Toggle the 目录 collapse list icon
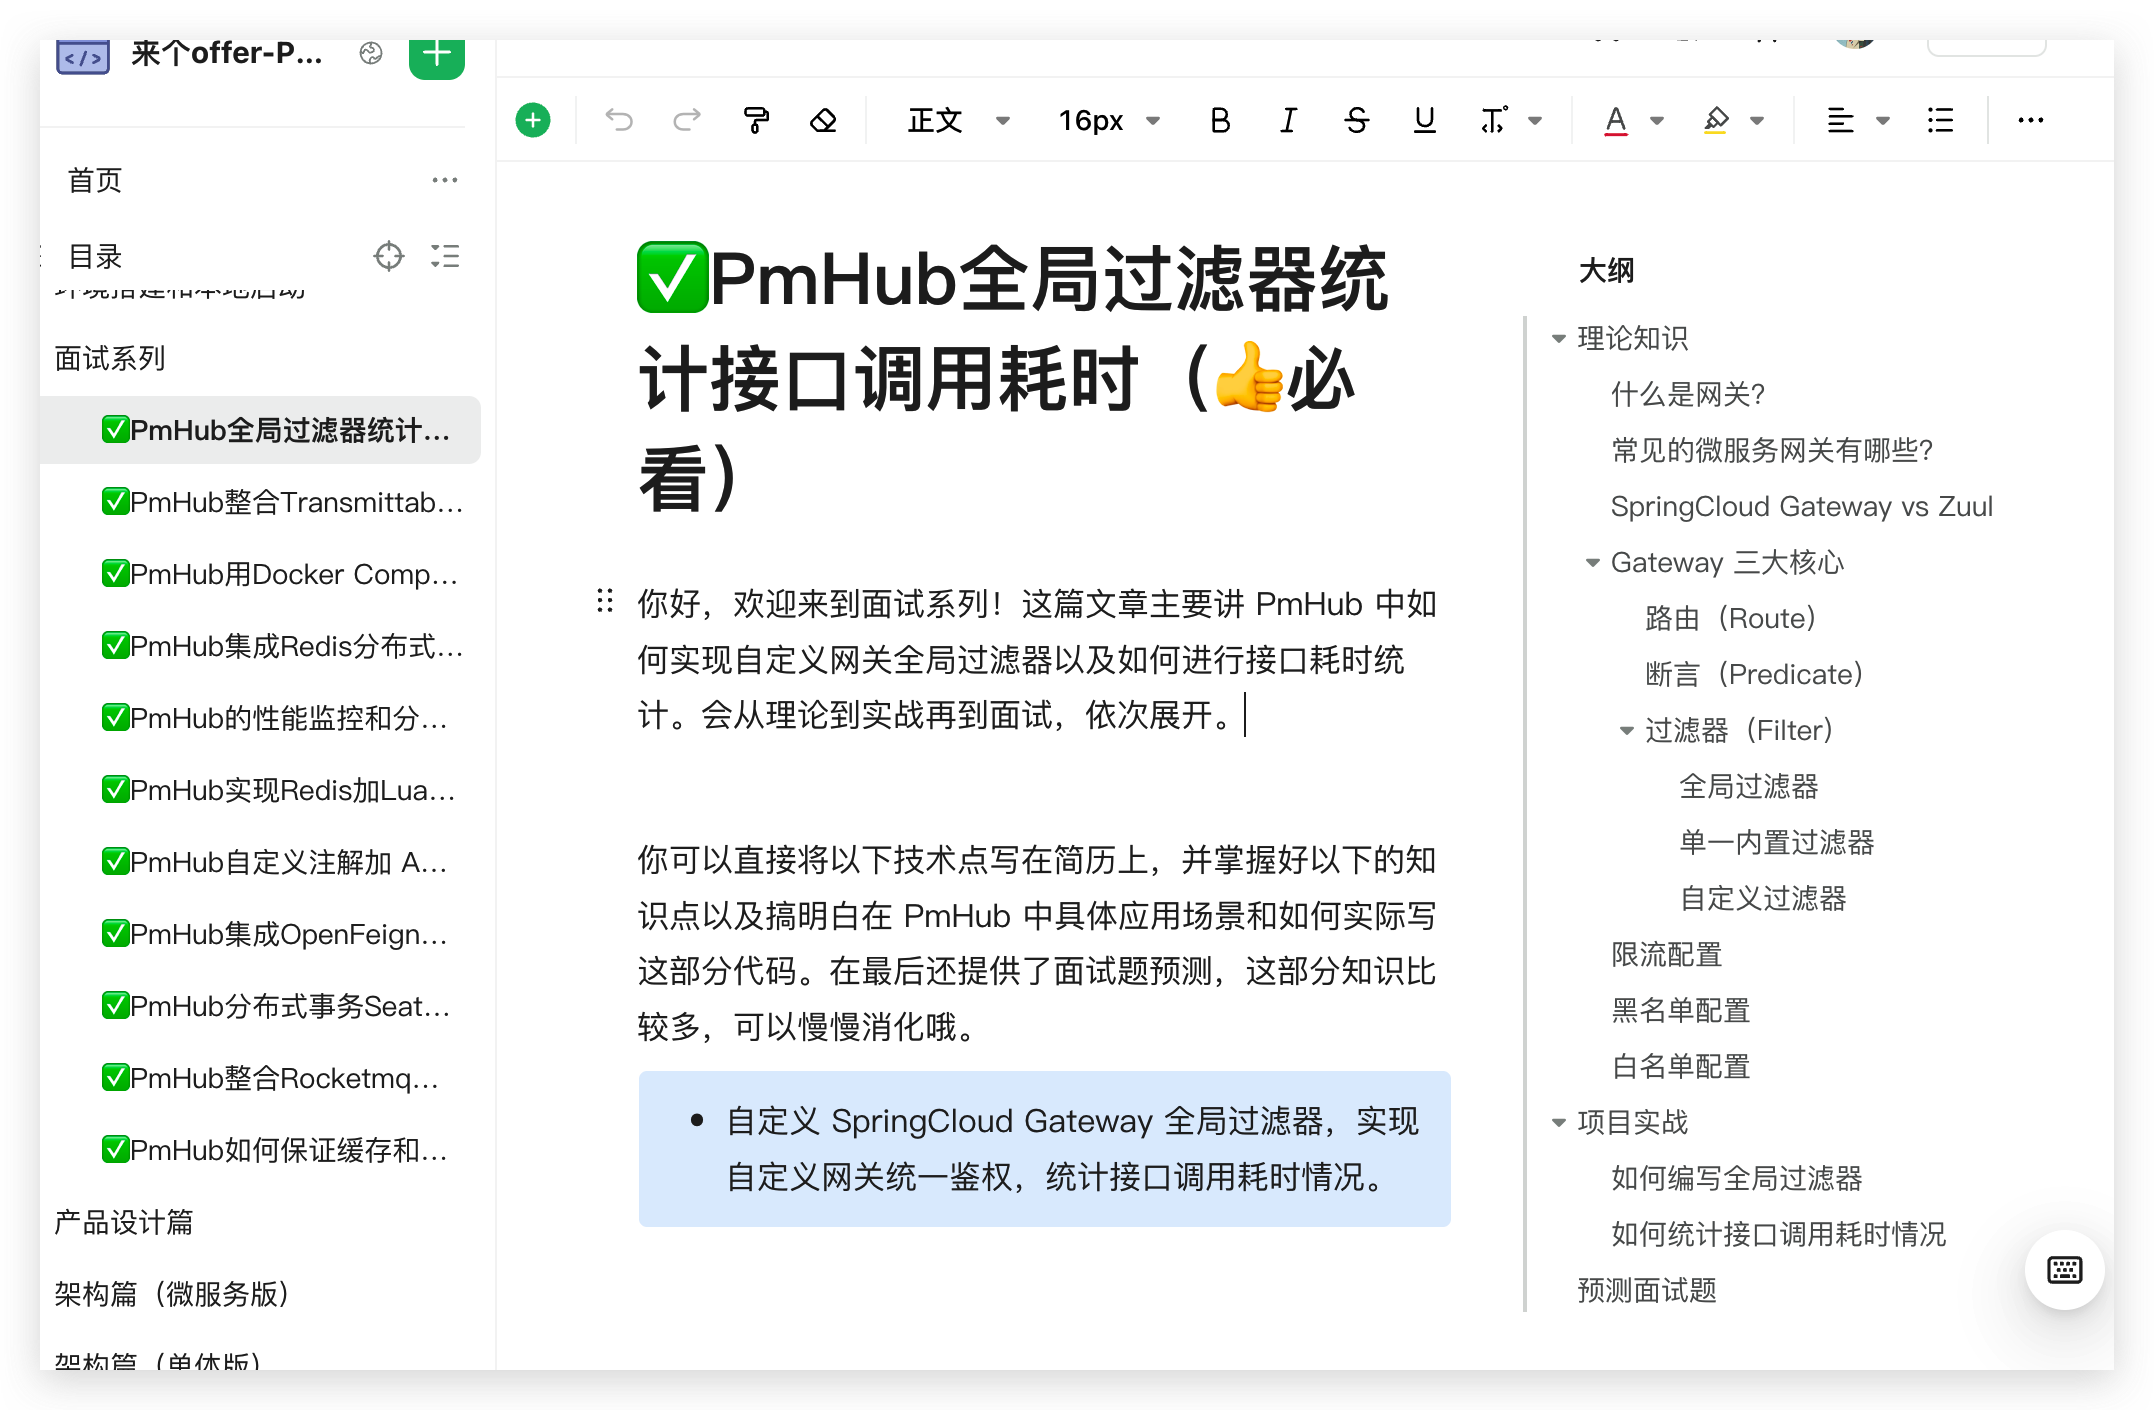 pos(445,257)
